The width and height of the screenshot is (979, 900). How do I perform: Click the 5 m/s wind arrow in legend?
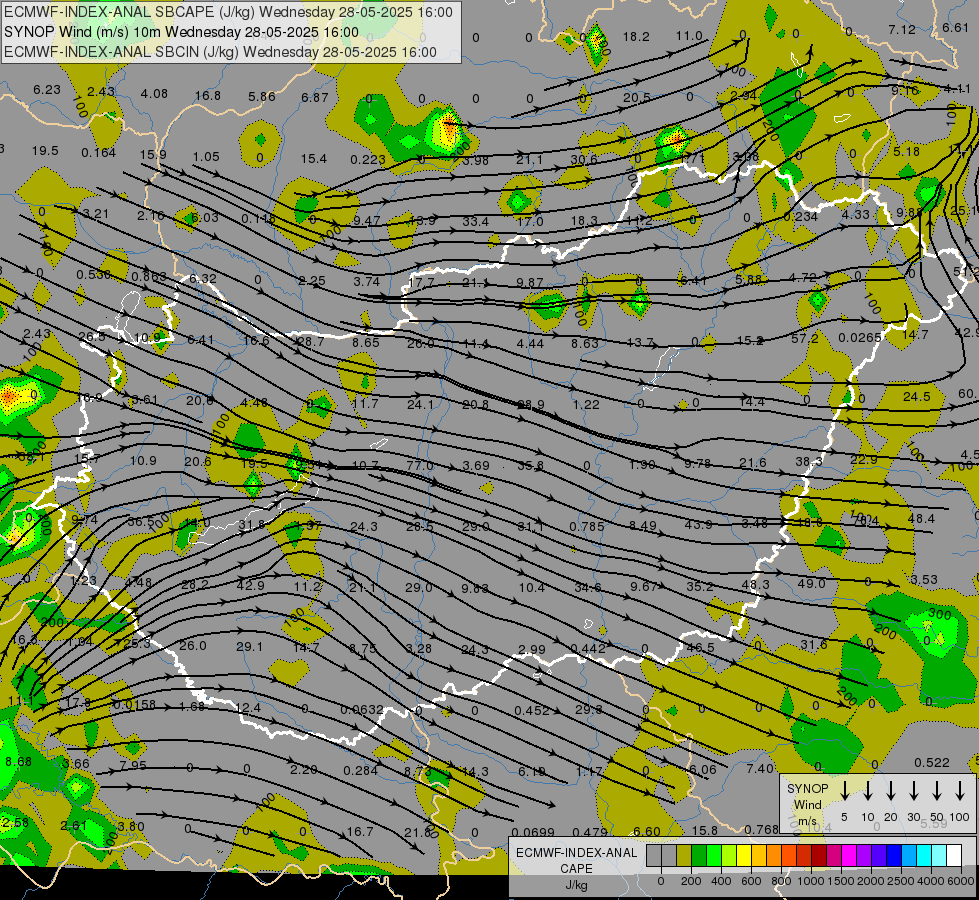coord(844,791)
